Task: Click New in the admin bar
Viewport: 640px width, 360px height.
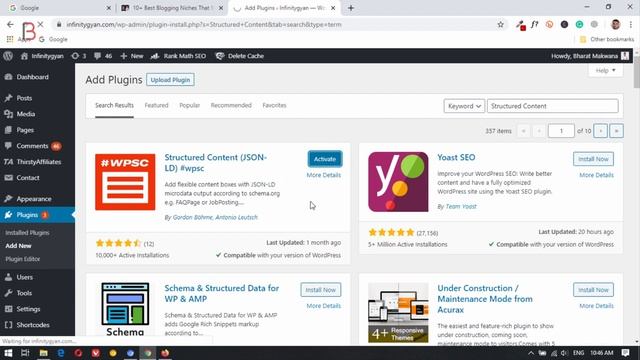Action: pos(132,56)
